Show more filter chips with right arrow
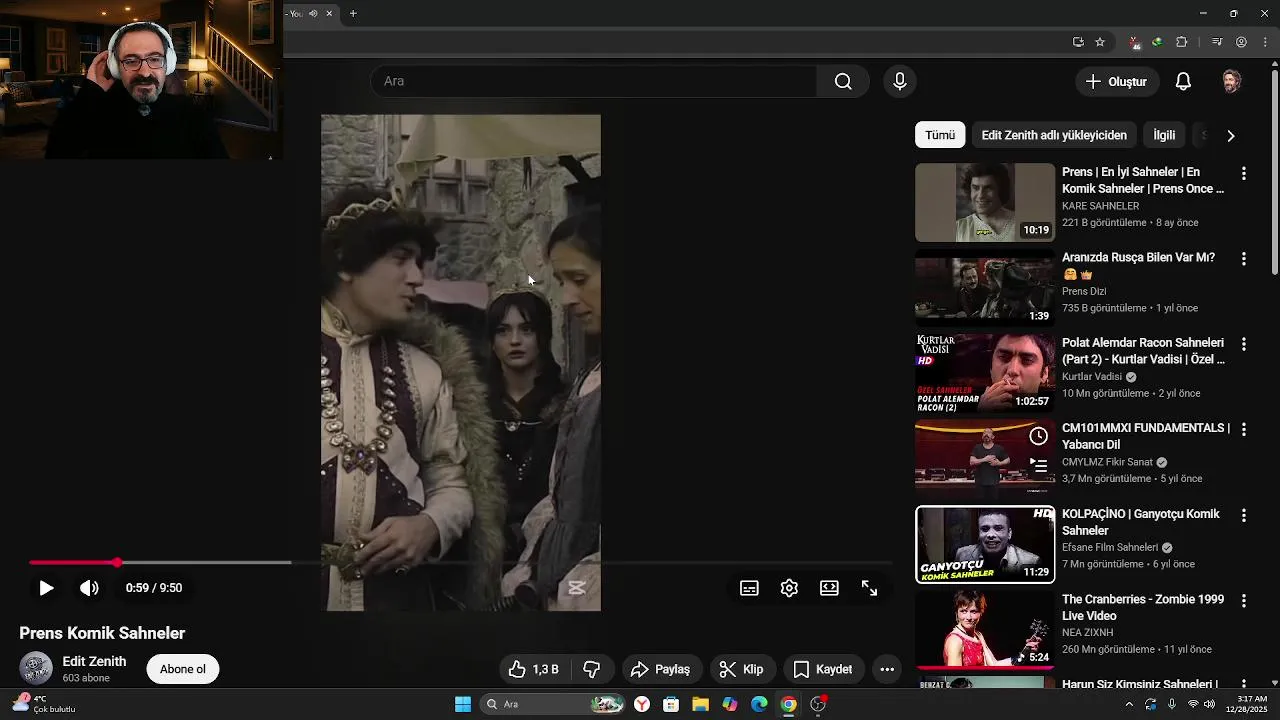 tap(1231, 135)
